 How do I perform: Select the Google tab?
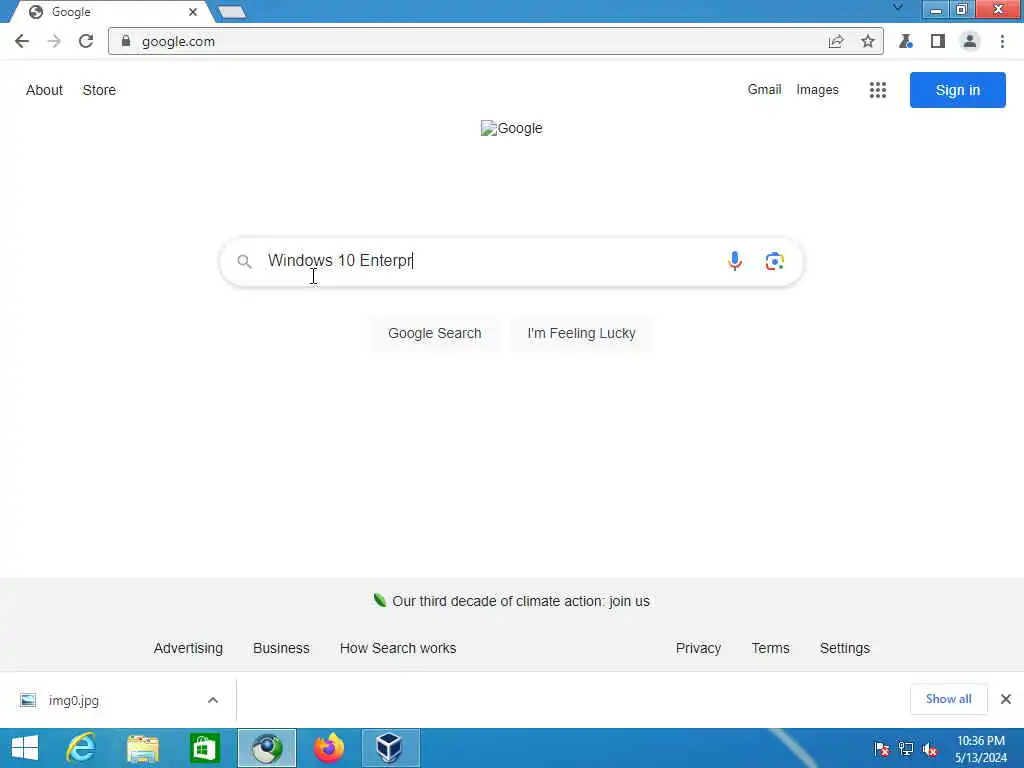coord(111,12)
